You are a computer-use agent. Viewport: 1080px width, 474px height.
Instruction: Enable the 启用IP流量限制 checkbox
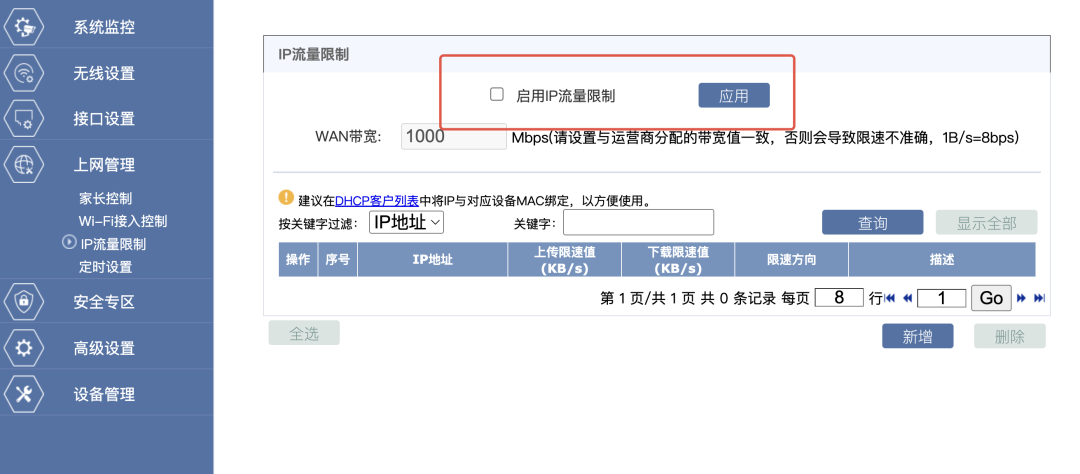[x=496, y=95]
